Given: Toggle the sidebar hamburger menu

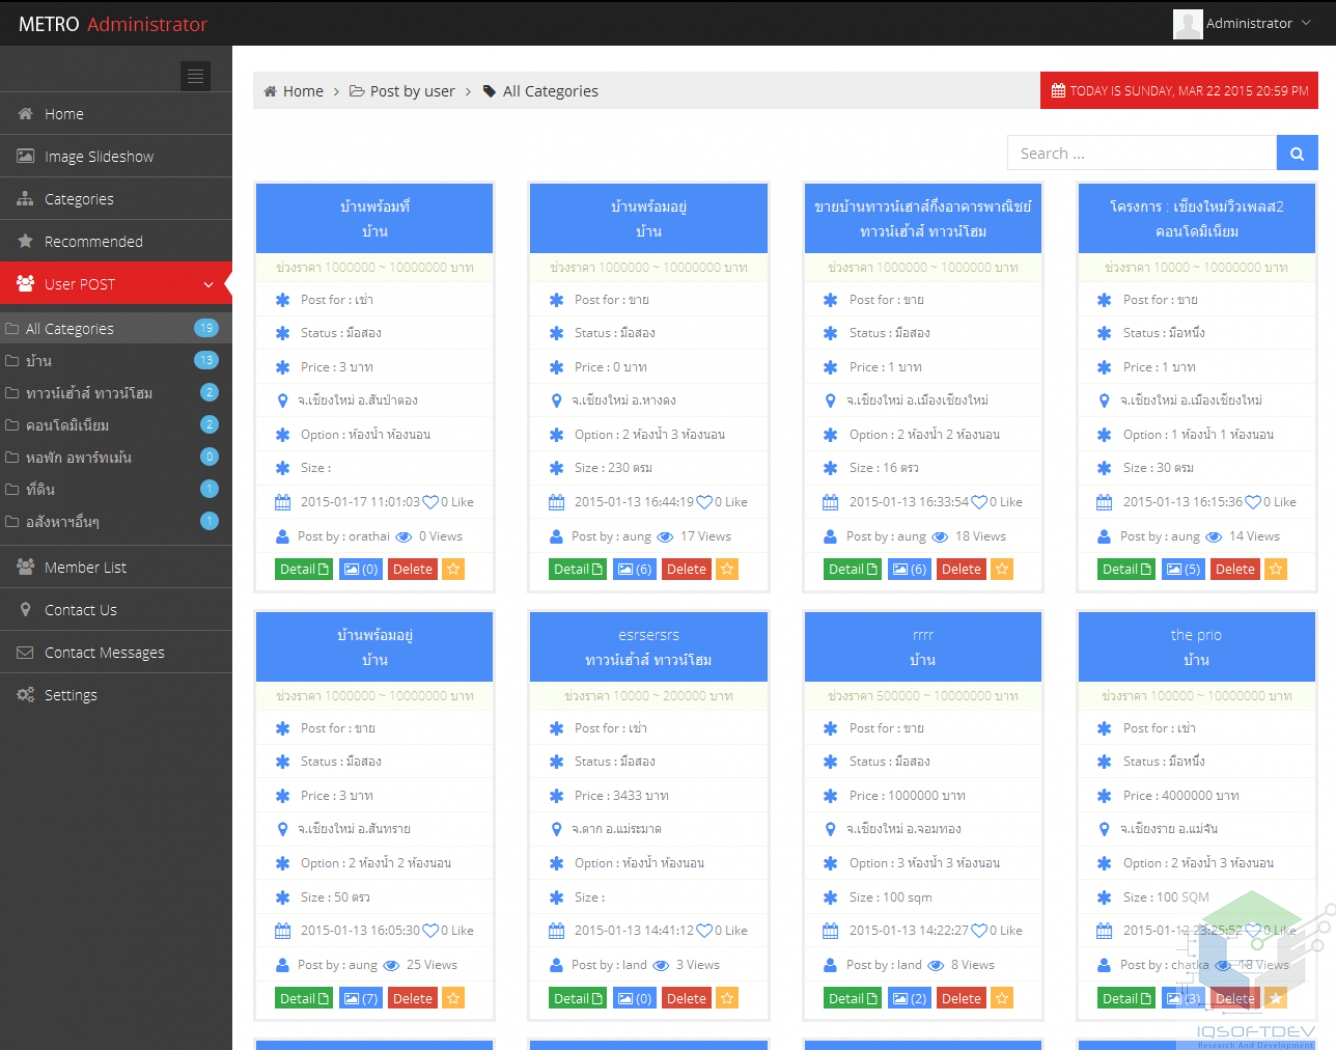Looking at the screenshot, I should coord(195,75).
